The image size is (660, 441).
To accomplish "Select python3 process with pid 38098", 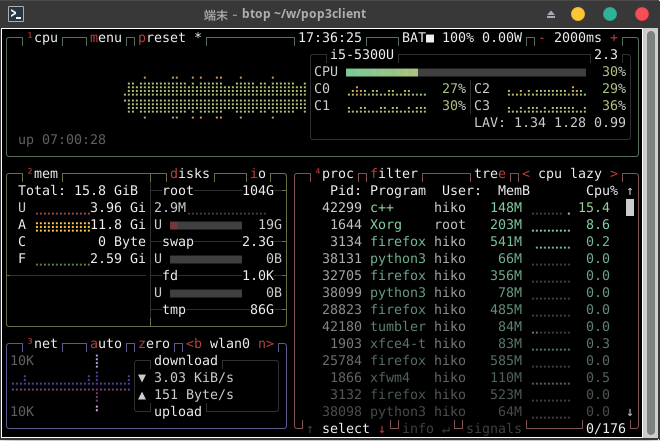I will [x=466, y=411].
